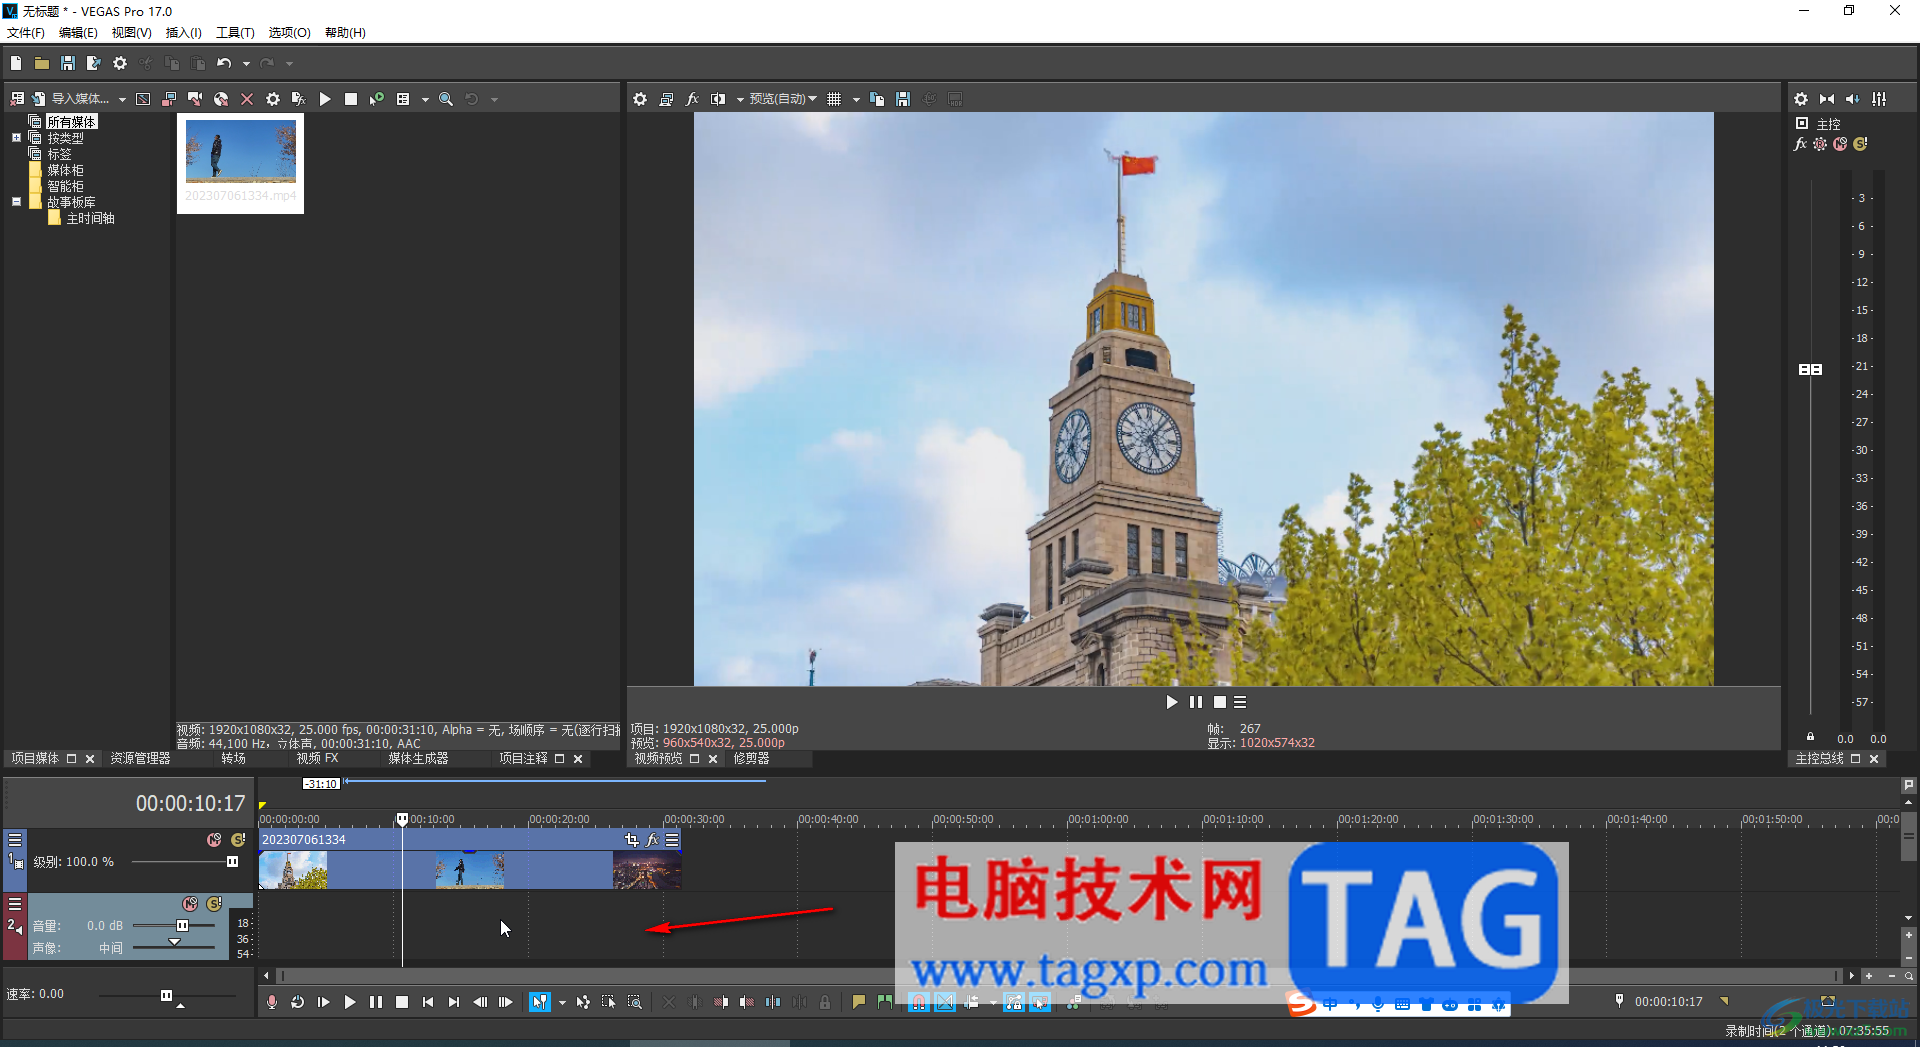Solo video track 1

tap(238, 840)
